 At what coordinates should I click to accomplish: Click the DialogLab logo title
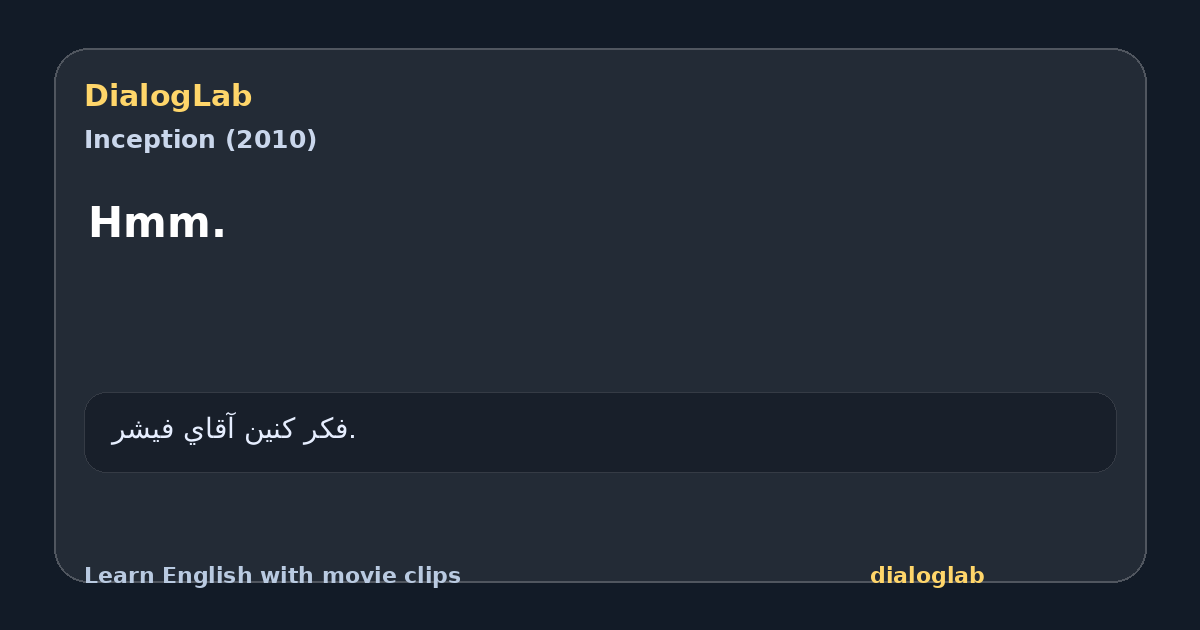(x=168, y=97)
